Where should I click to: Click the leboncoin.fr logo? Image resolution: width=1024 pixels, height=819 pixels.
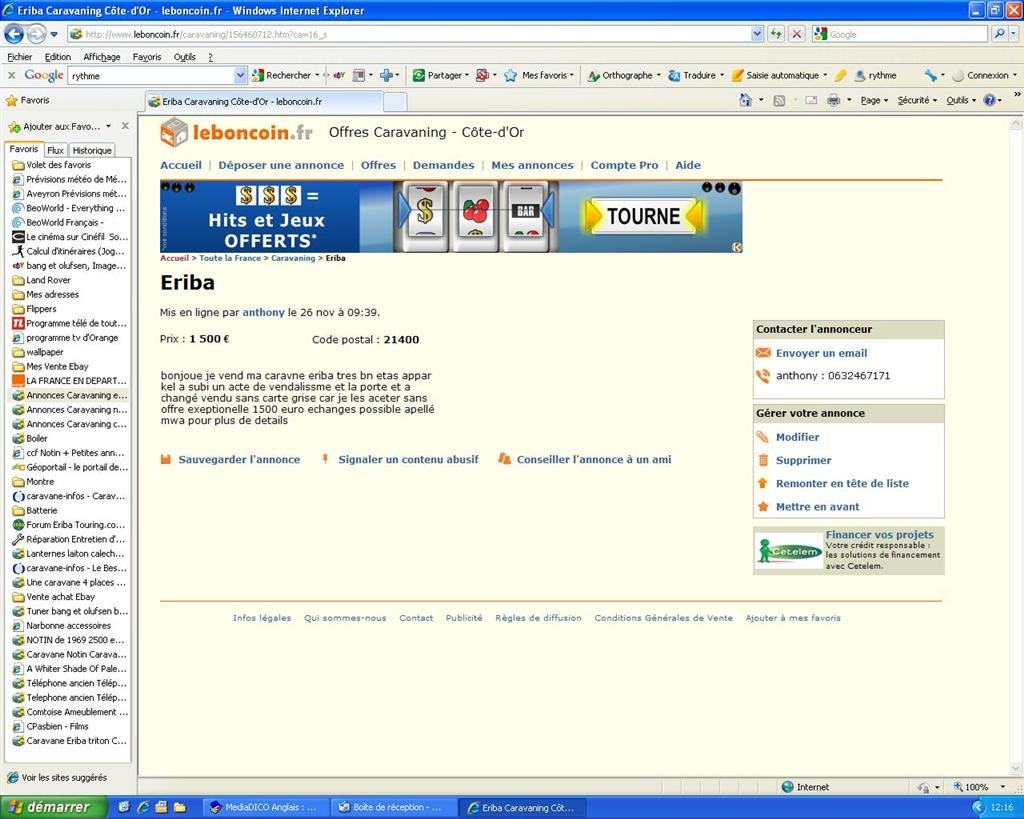point(236,133)
